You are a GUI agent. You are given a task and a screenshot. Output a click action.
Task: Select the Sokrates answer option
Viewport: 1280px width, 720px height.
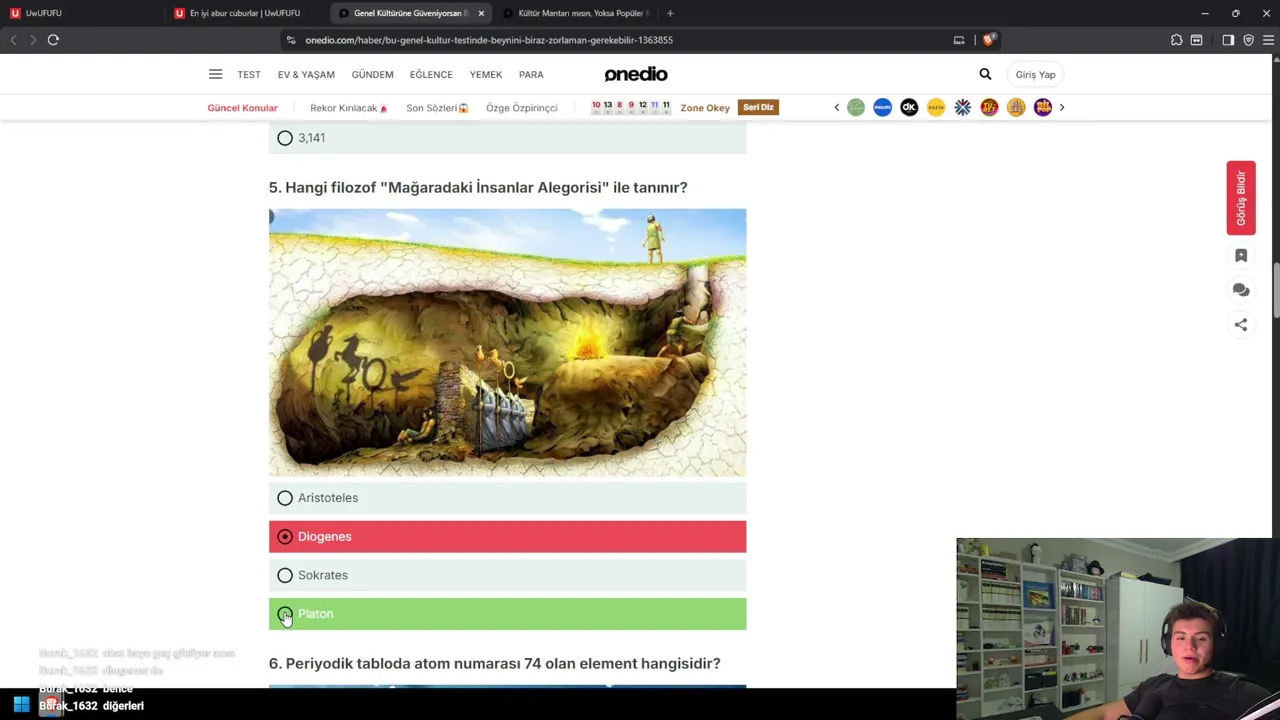coord(507,575)
